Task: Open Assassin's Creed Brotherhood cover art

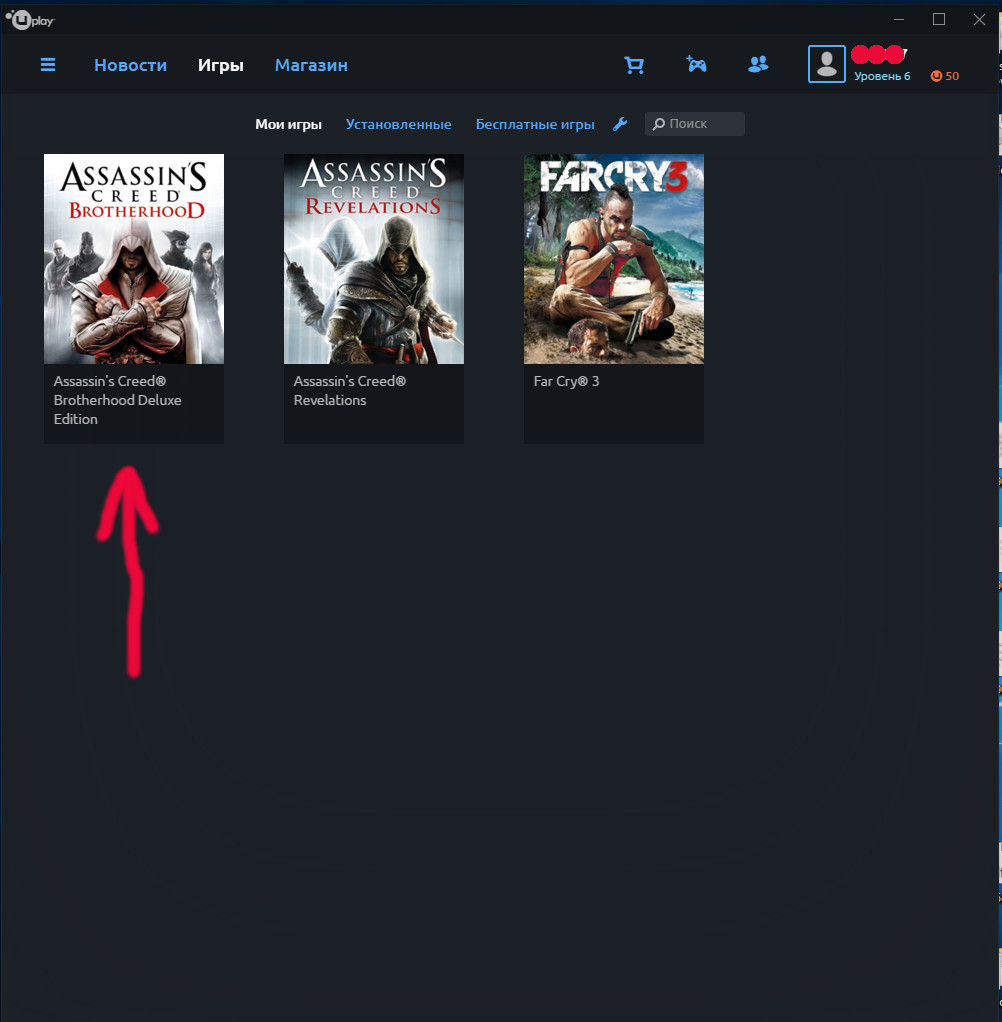Action: click(x=134, y=259)
